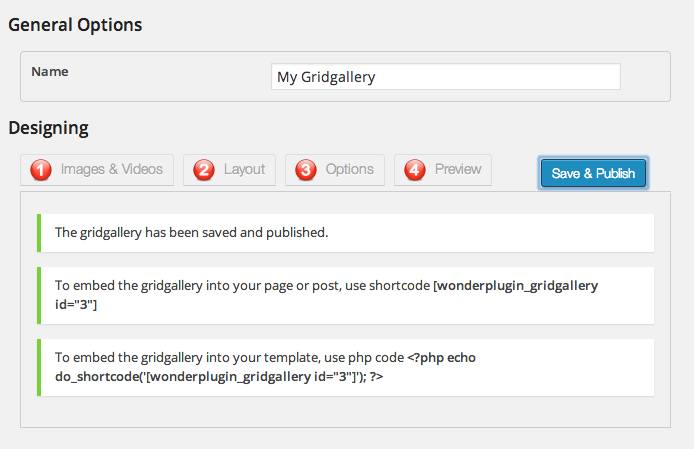
Task: Focus the Name field containing My Gridgallery
Action: [x=445, y=77]
